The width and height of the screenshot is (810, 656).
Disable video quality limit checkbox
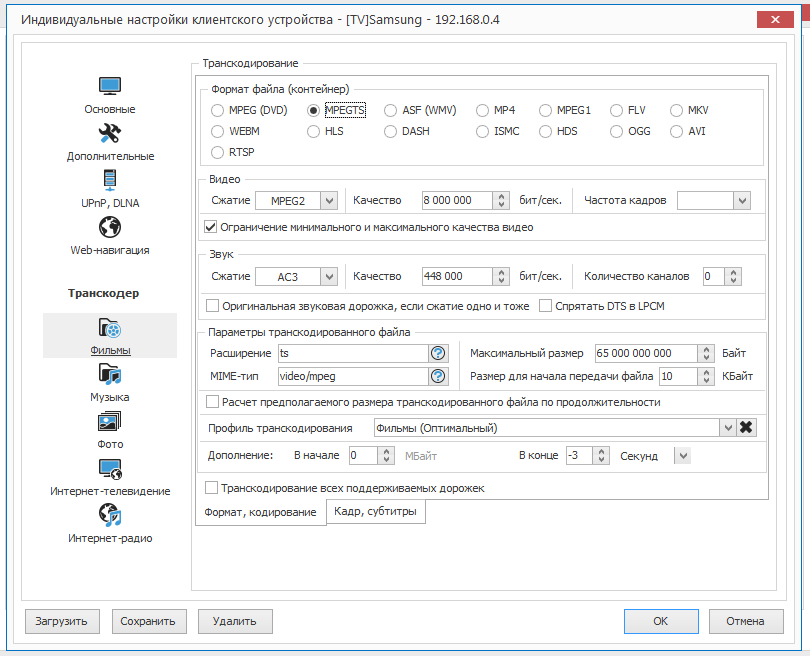211,227
